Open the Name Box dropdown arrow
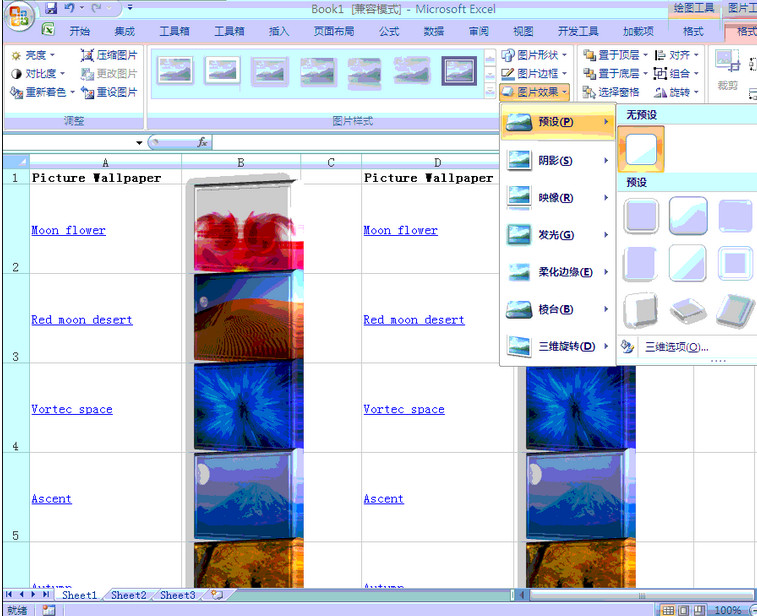 click(x=139, y=142)
